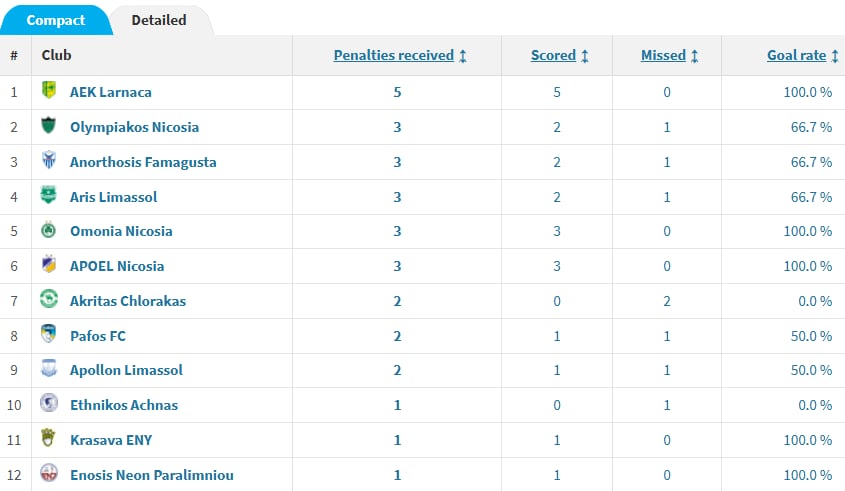Click the APOEL Nicosia crest icon

[49, 265]
